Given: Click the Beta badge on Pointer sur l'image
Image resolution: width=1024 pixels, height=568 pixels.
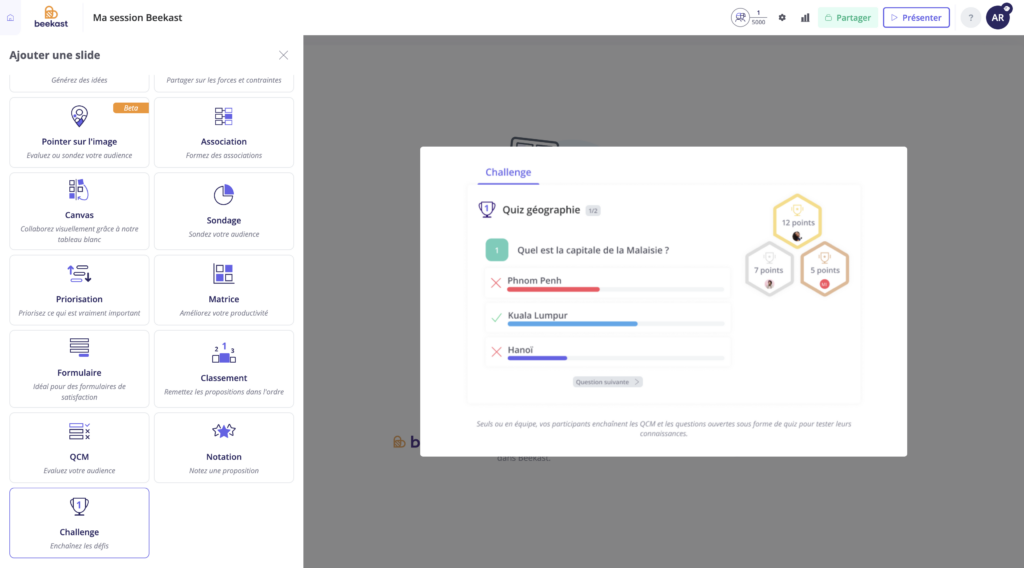Looking at the screenshot, I should (131, 108).
